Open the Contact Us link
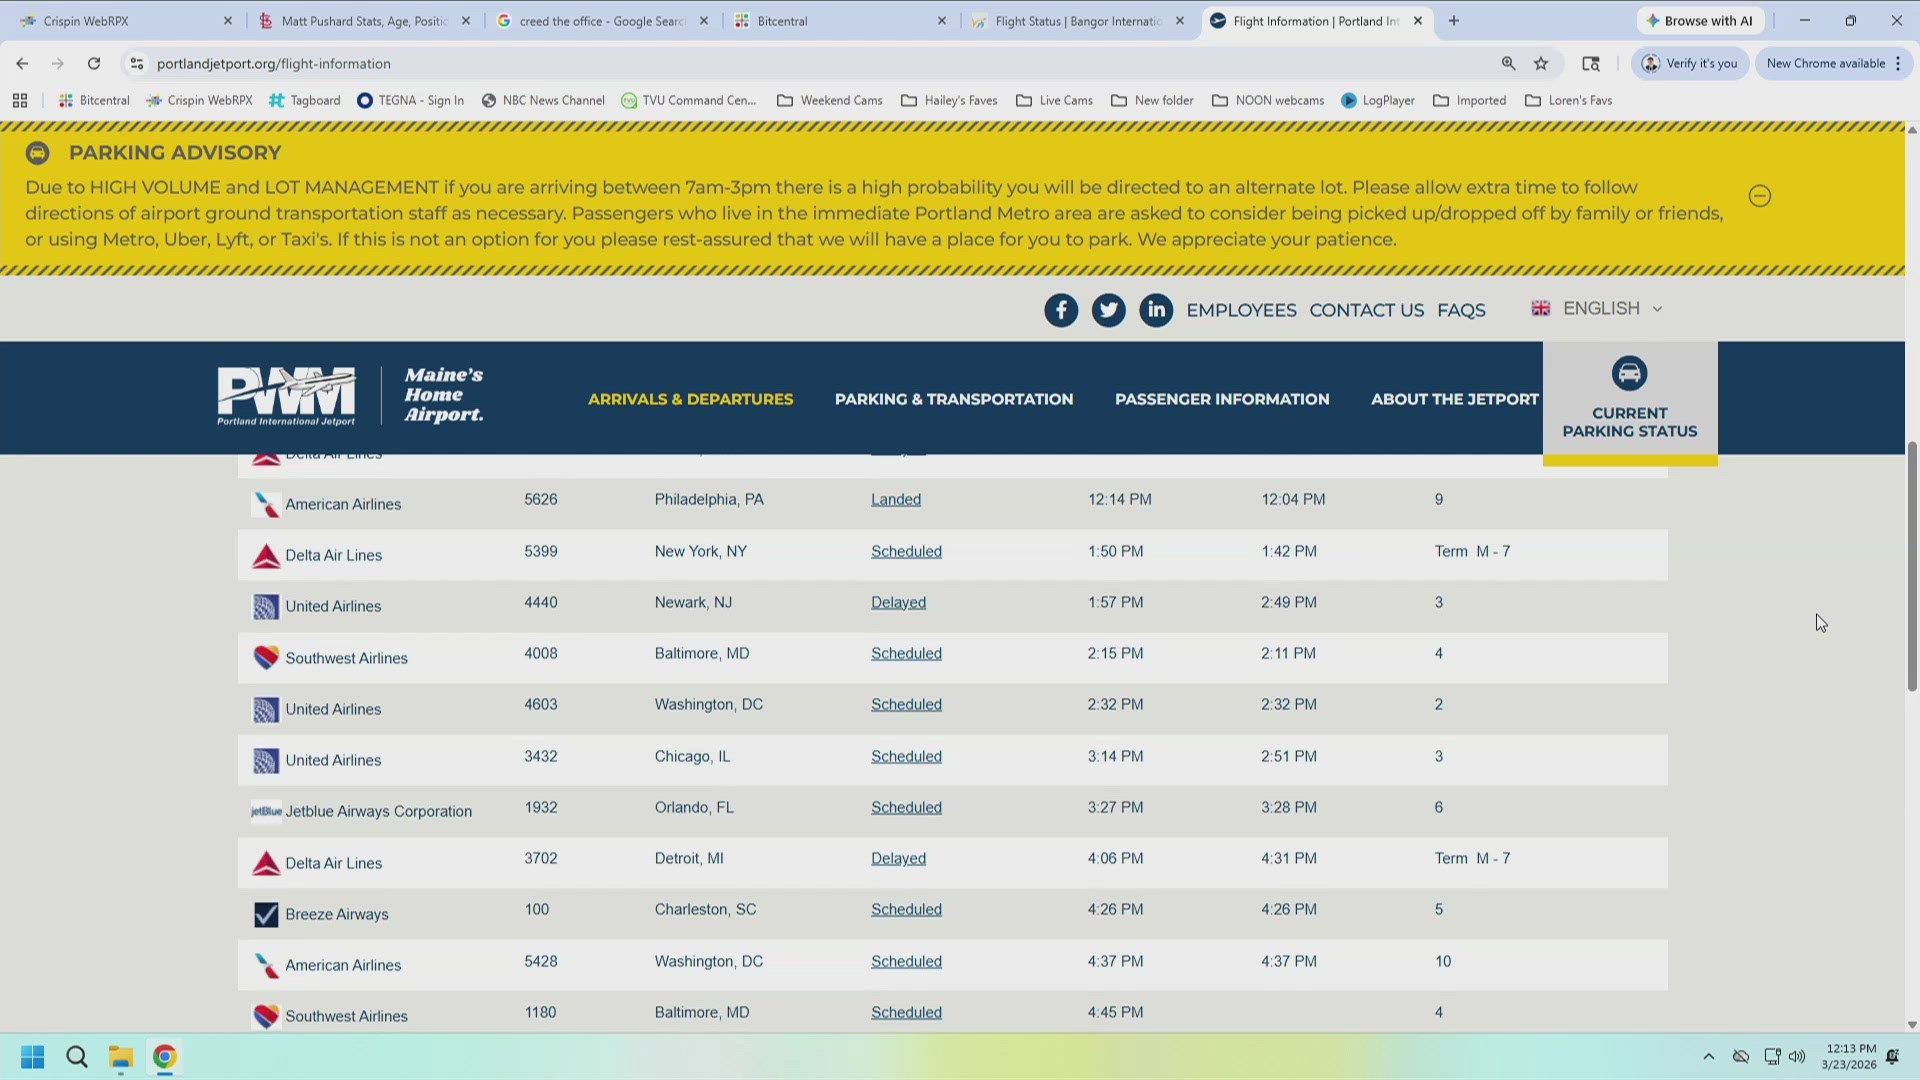 [x=1366, y=311]
